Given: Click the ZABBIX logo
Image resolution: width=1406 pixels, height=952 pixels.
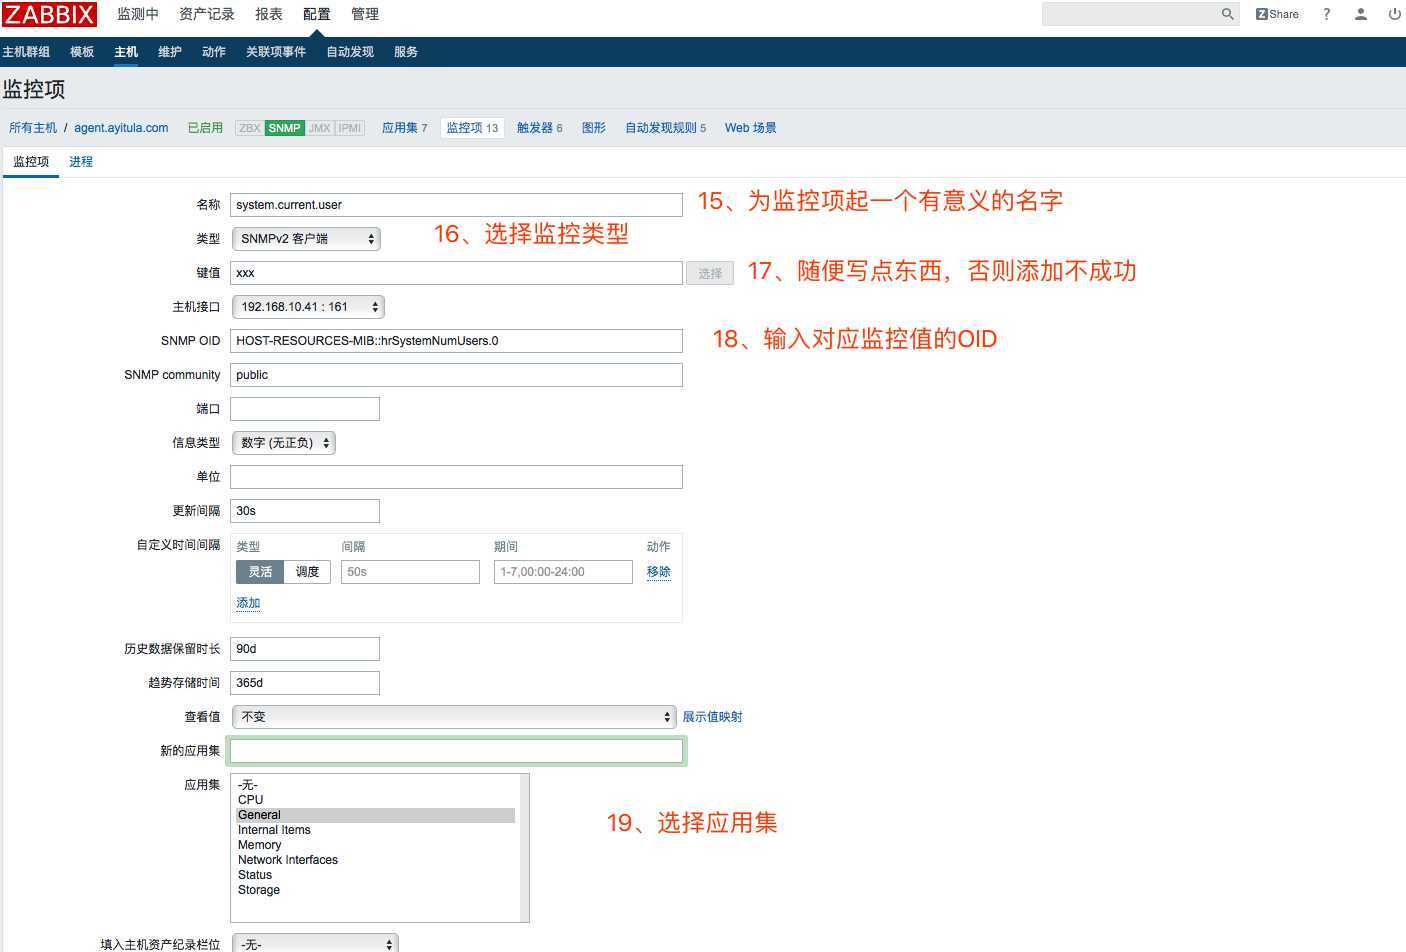Looking at the screenshot, I should pyautogui.click(x=49, y=14).
